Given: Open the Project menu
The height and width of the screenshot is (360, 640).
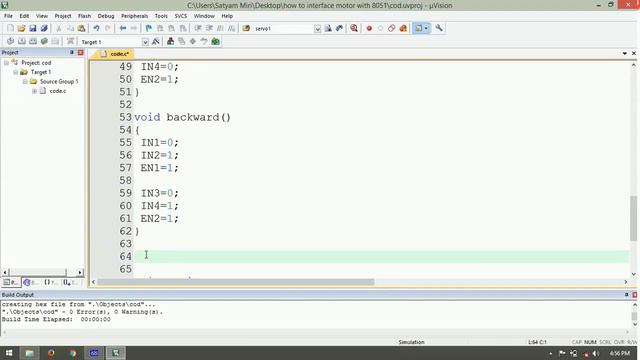Looking at the screenshot, I should click(63, 16).
